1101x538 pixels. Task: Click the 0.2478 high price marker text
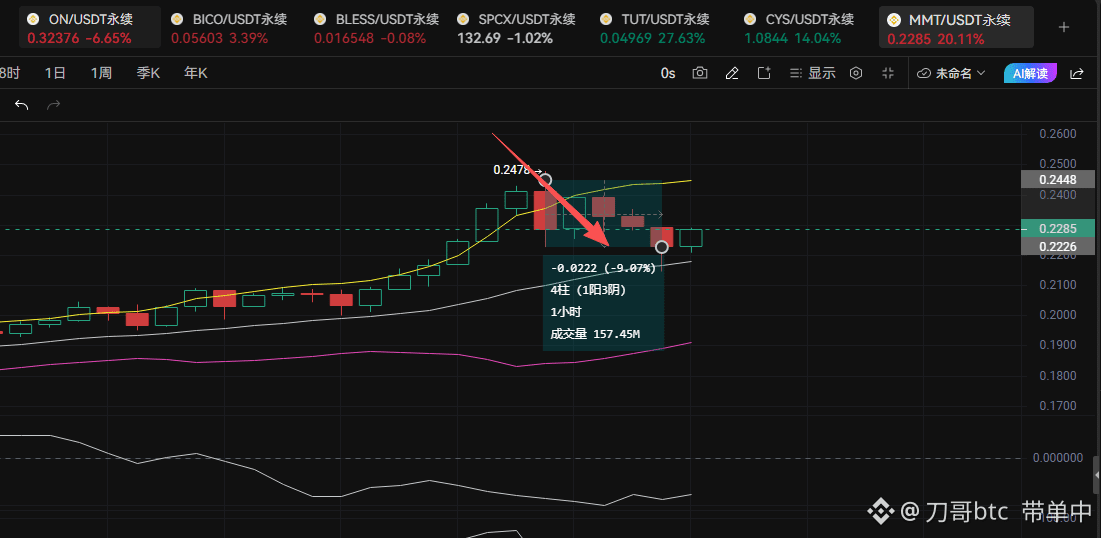[x=514, y=169]
